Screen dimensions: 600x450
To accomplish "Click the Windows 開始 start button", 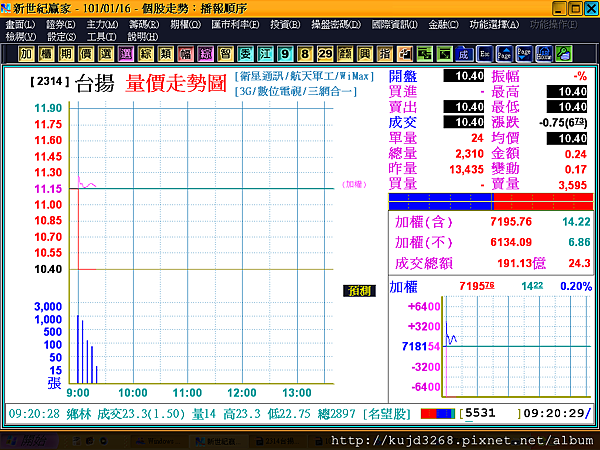I will 29,441.
